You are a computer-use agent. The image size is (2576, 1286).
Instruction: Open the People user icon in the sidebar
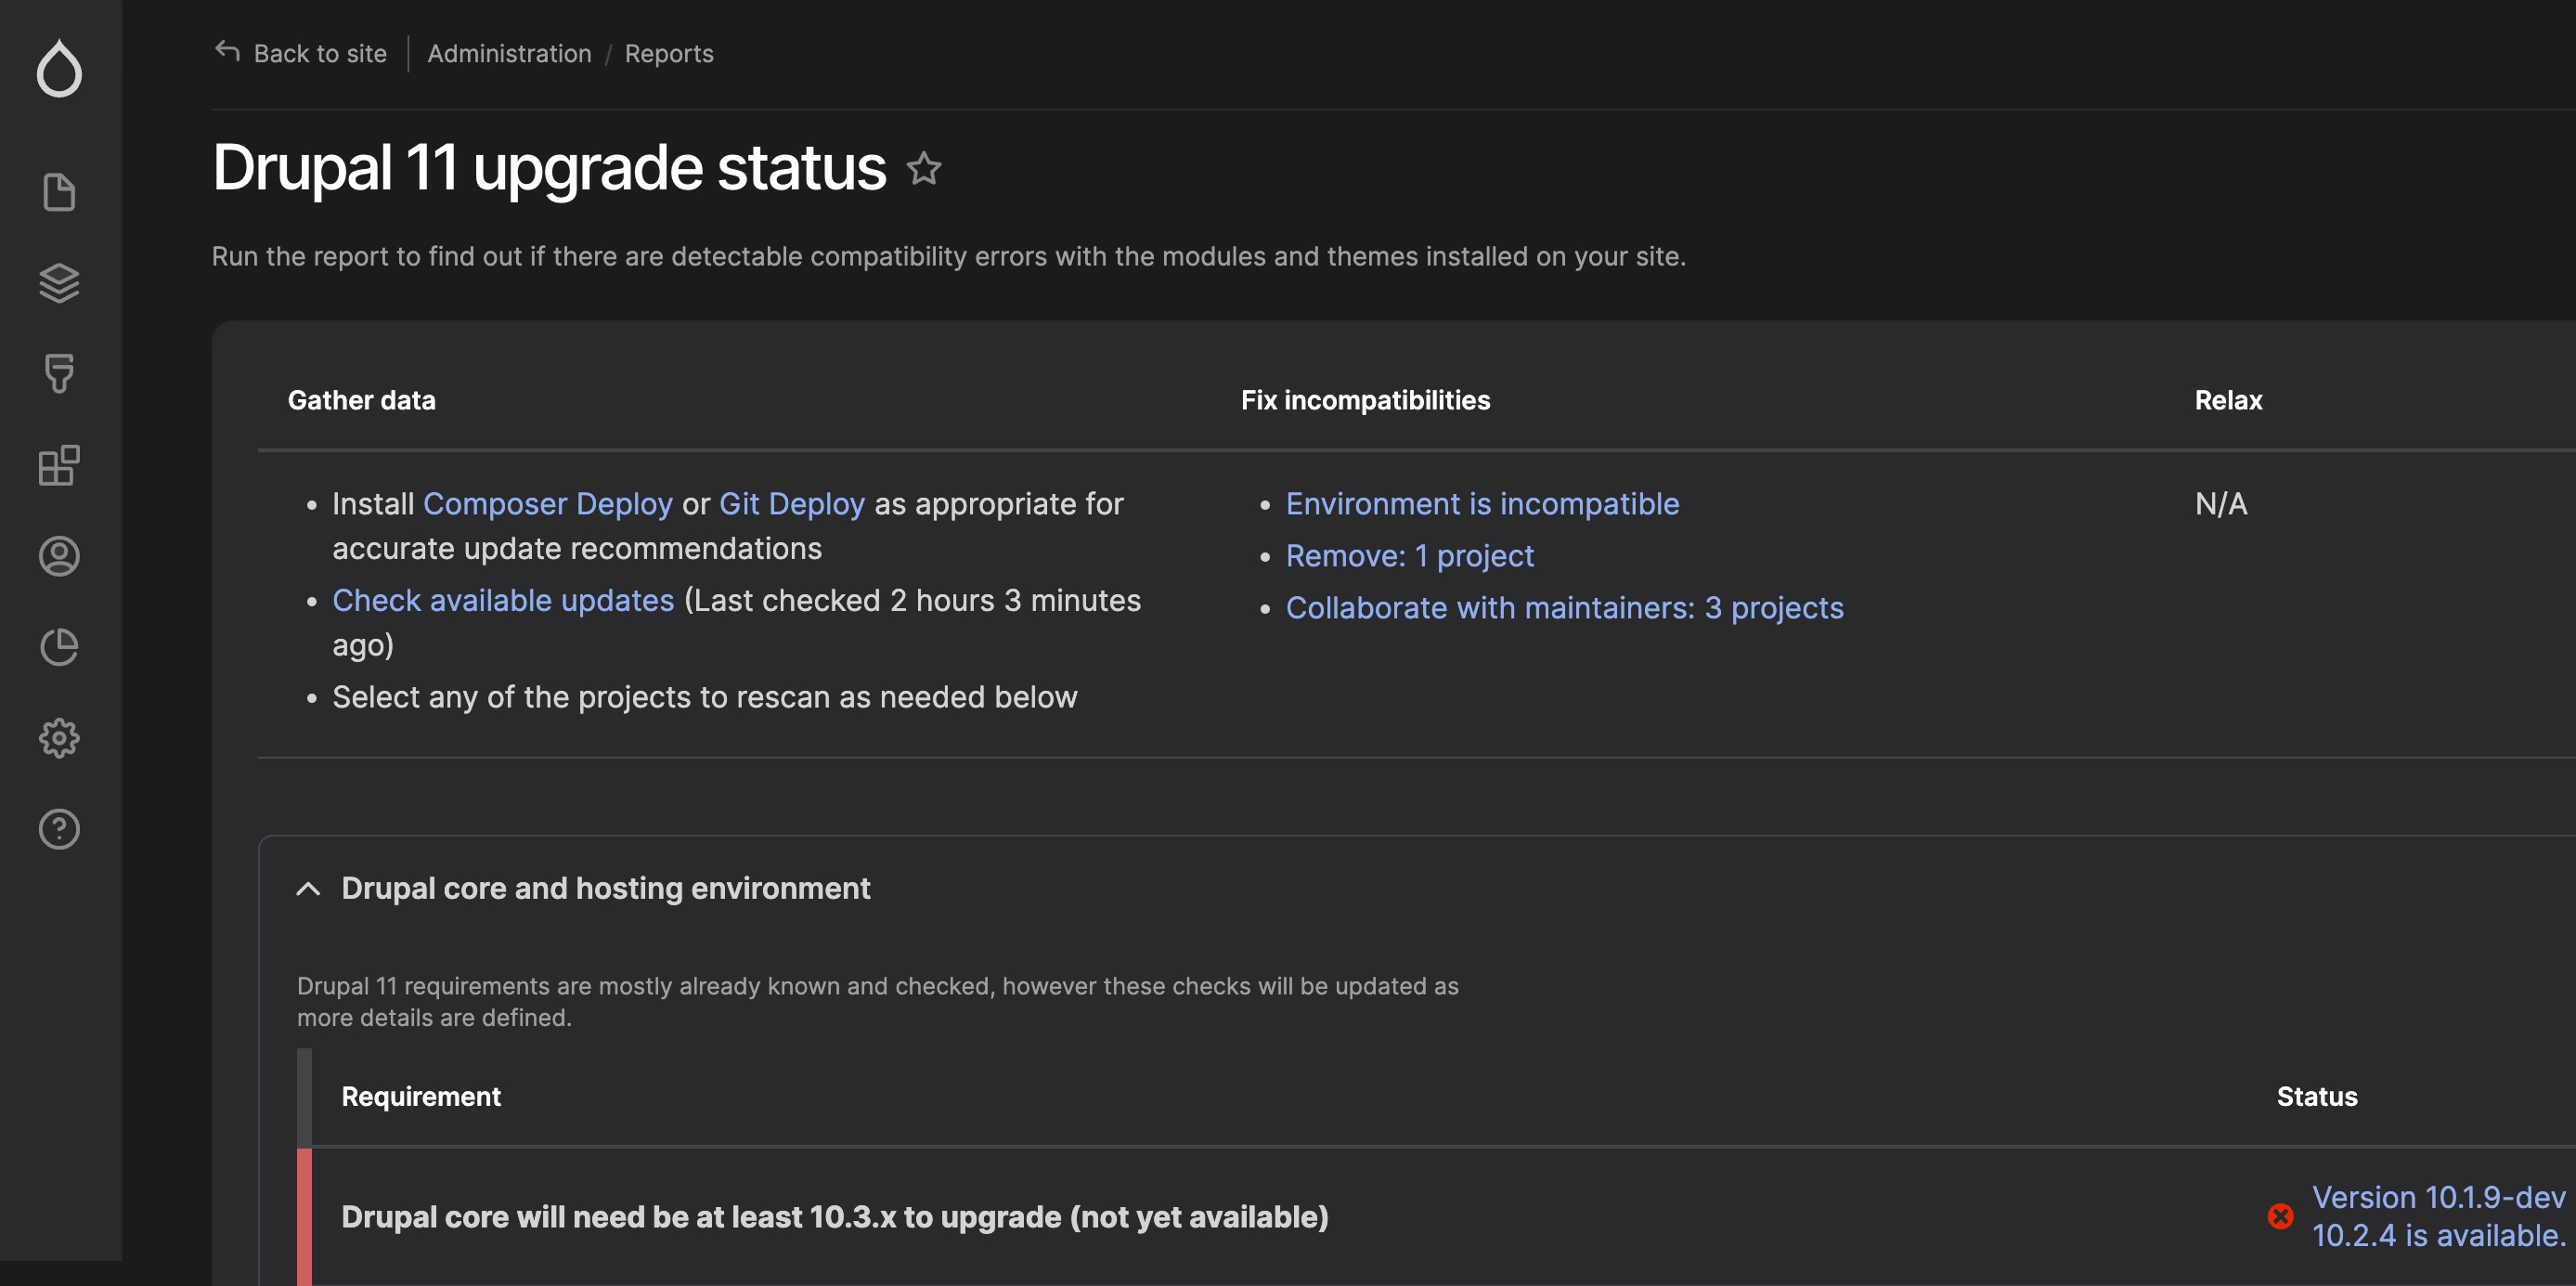[59, 556]
